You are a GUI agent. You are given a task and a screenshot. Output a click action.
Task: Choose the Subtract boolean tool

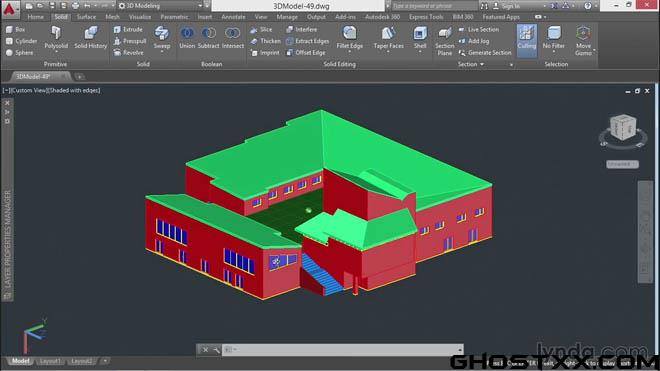click(x=209, y=37)
